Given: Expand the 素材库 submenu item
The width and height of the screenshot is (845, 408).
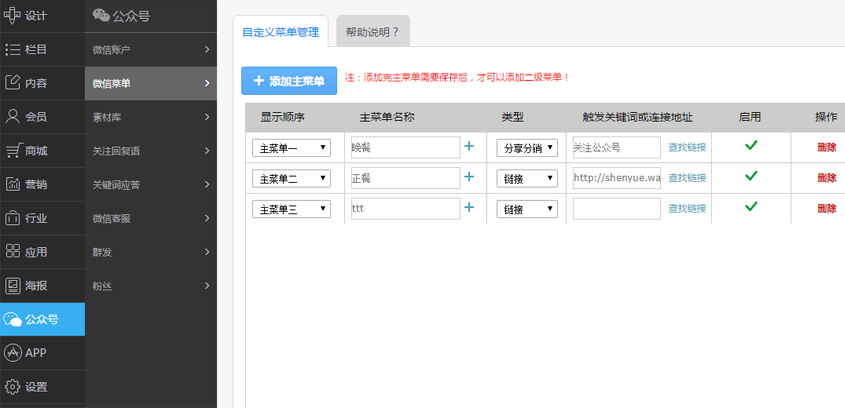Looking at the screenshot, I should pos(150,117).
